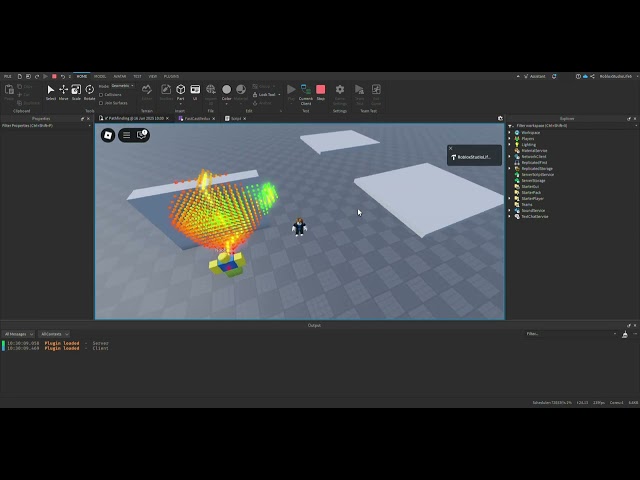Click the Lock Tool button
Image resolution: width=640 pixels, height=480 pixels.
point(264,95)
